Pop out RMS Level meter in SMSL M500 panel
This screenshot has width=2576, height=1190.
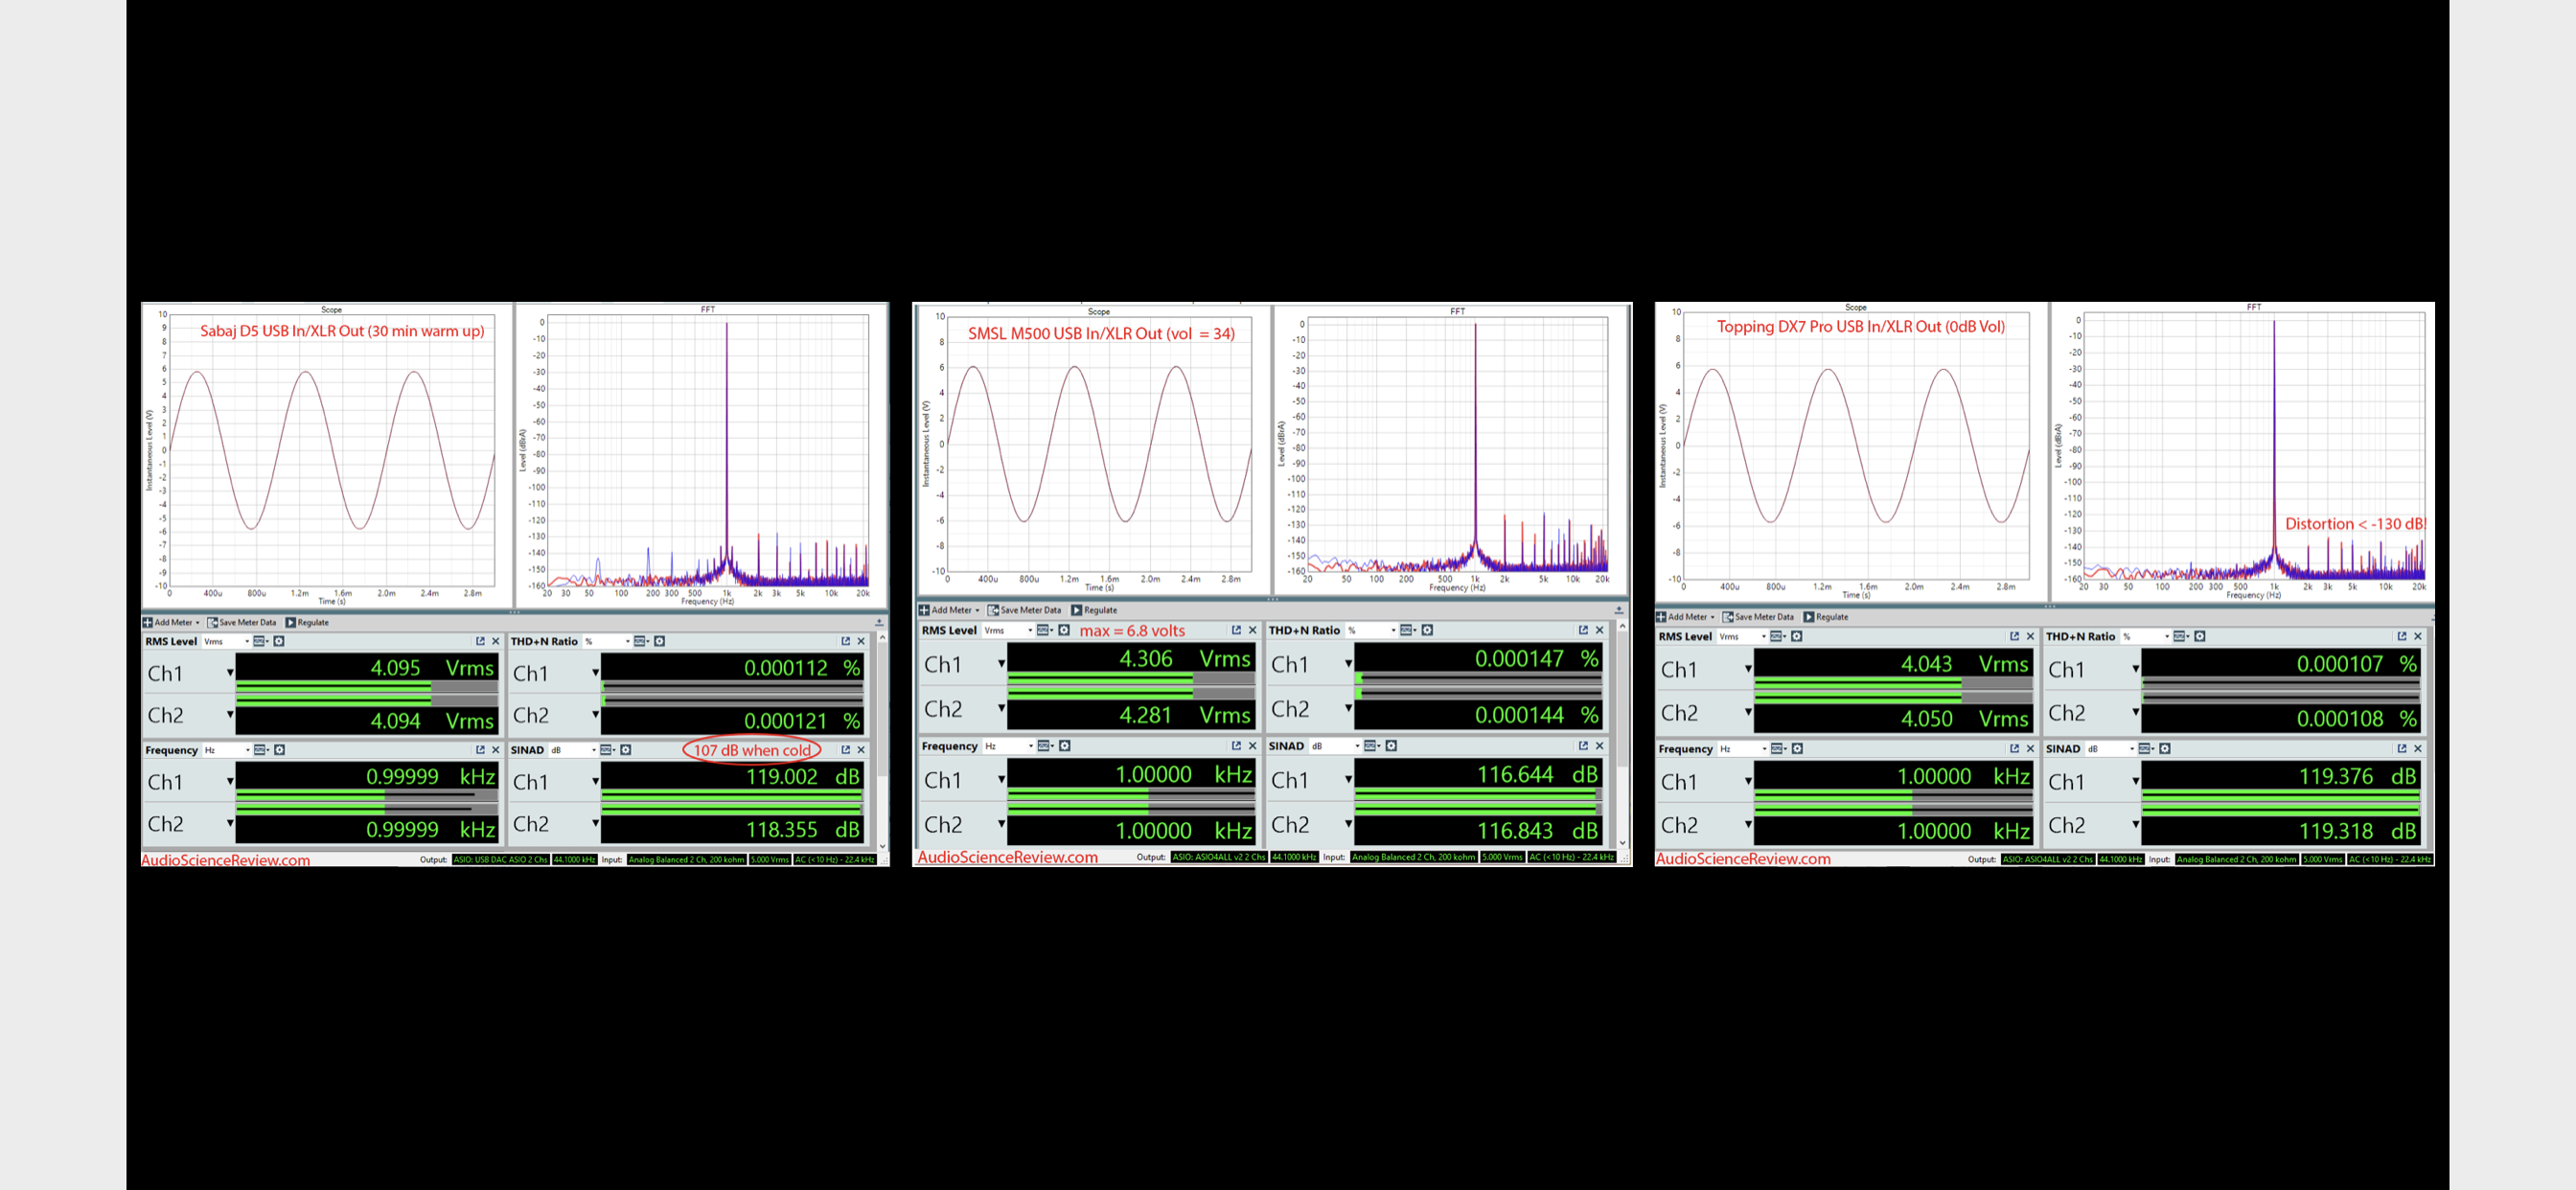(x=1236, y=630)
